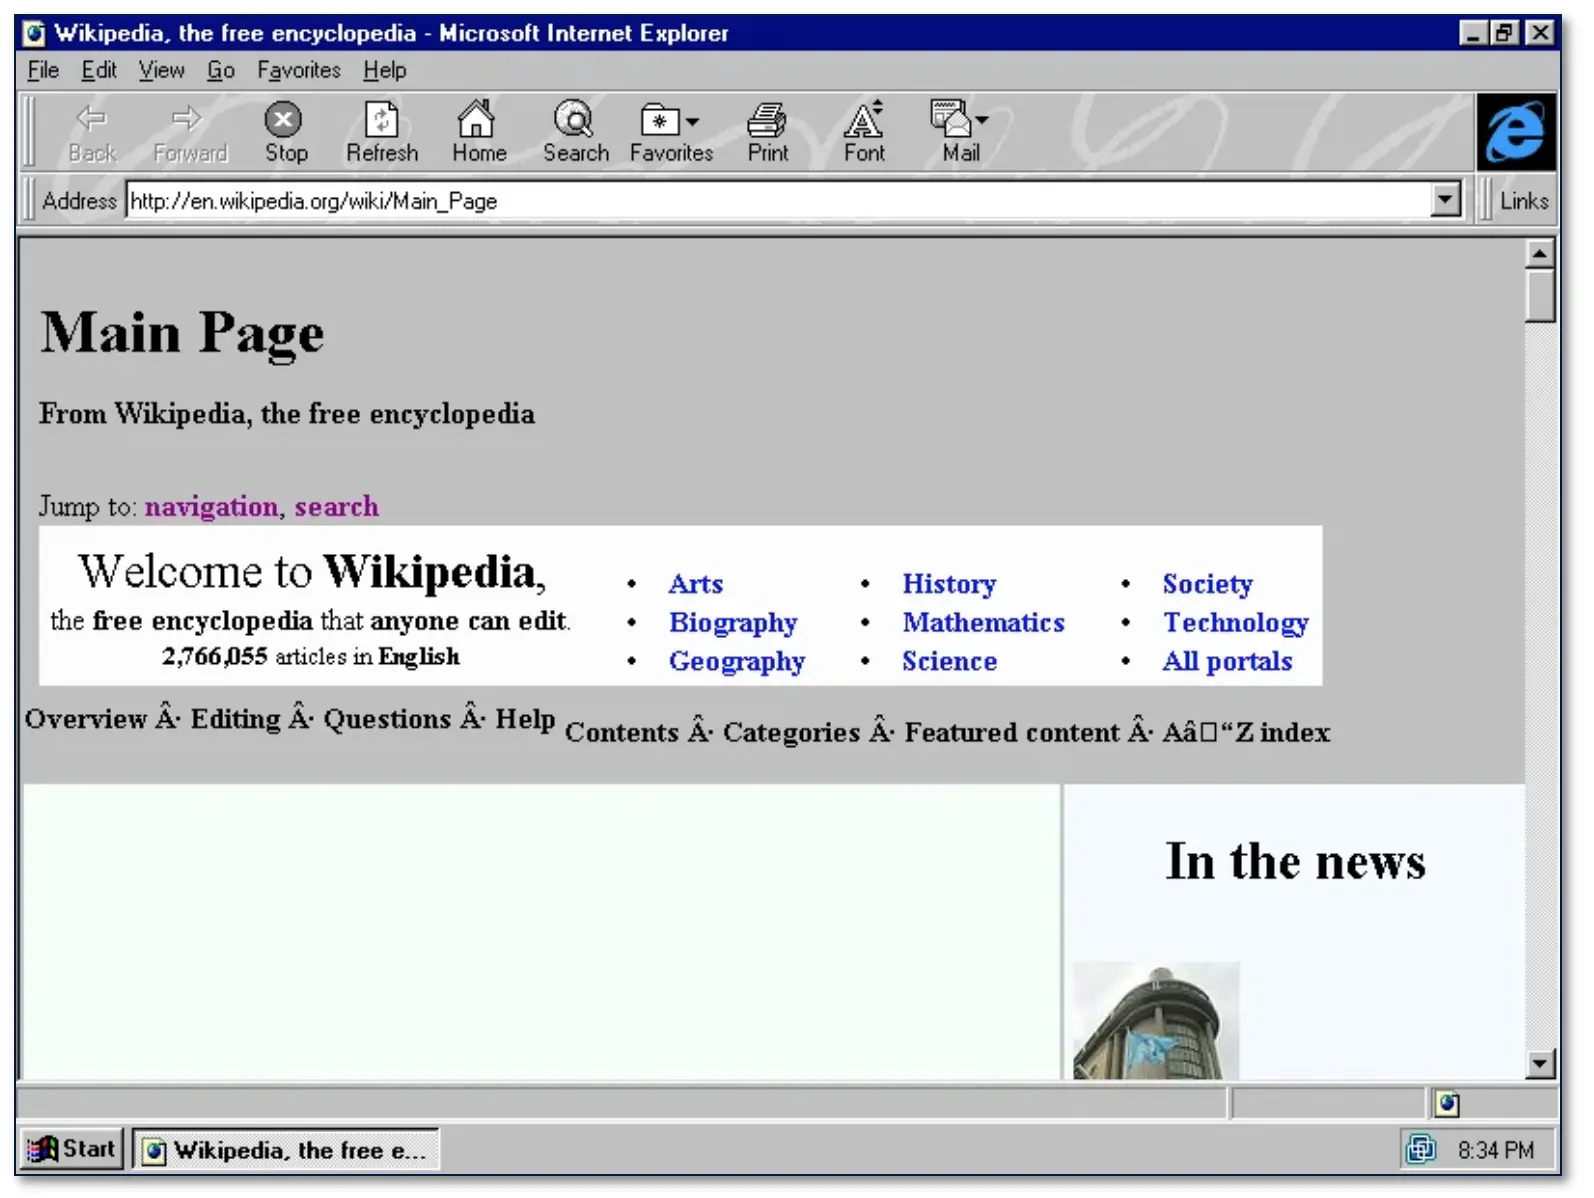
Task: Follow the search jump link
Action: [x=336, y=507]
